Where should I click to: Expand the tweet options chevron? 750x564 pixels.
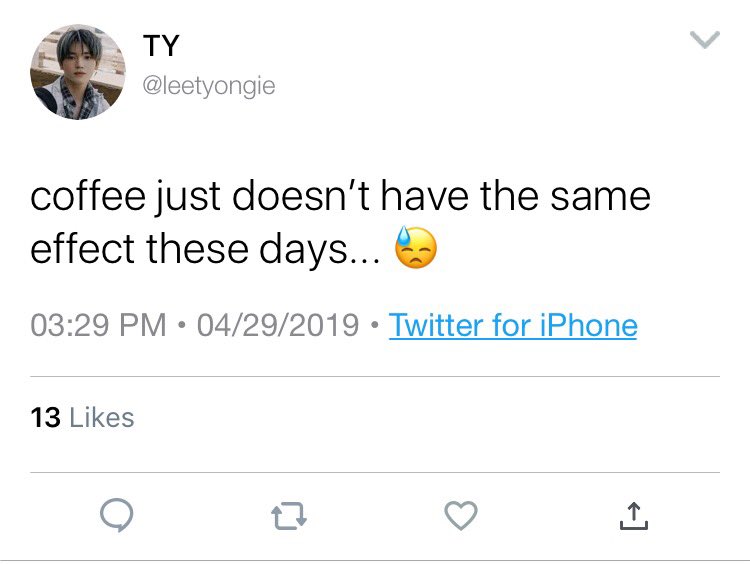705,40
